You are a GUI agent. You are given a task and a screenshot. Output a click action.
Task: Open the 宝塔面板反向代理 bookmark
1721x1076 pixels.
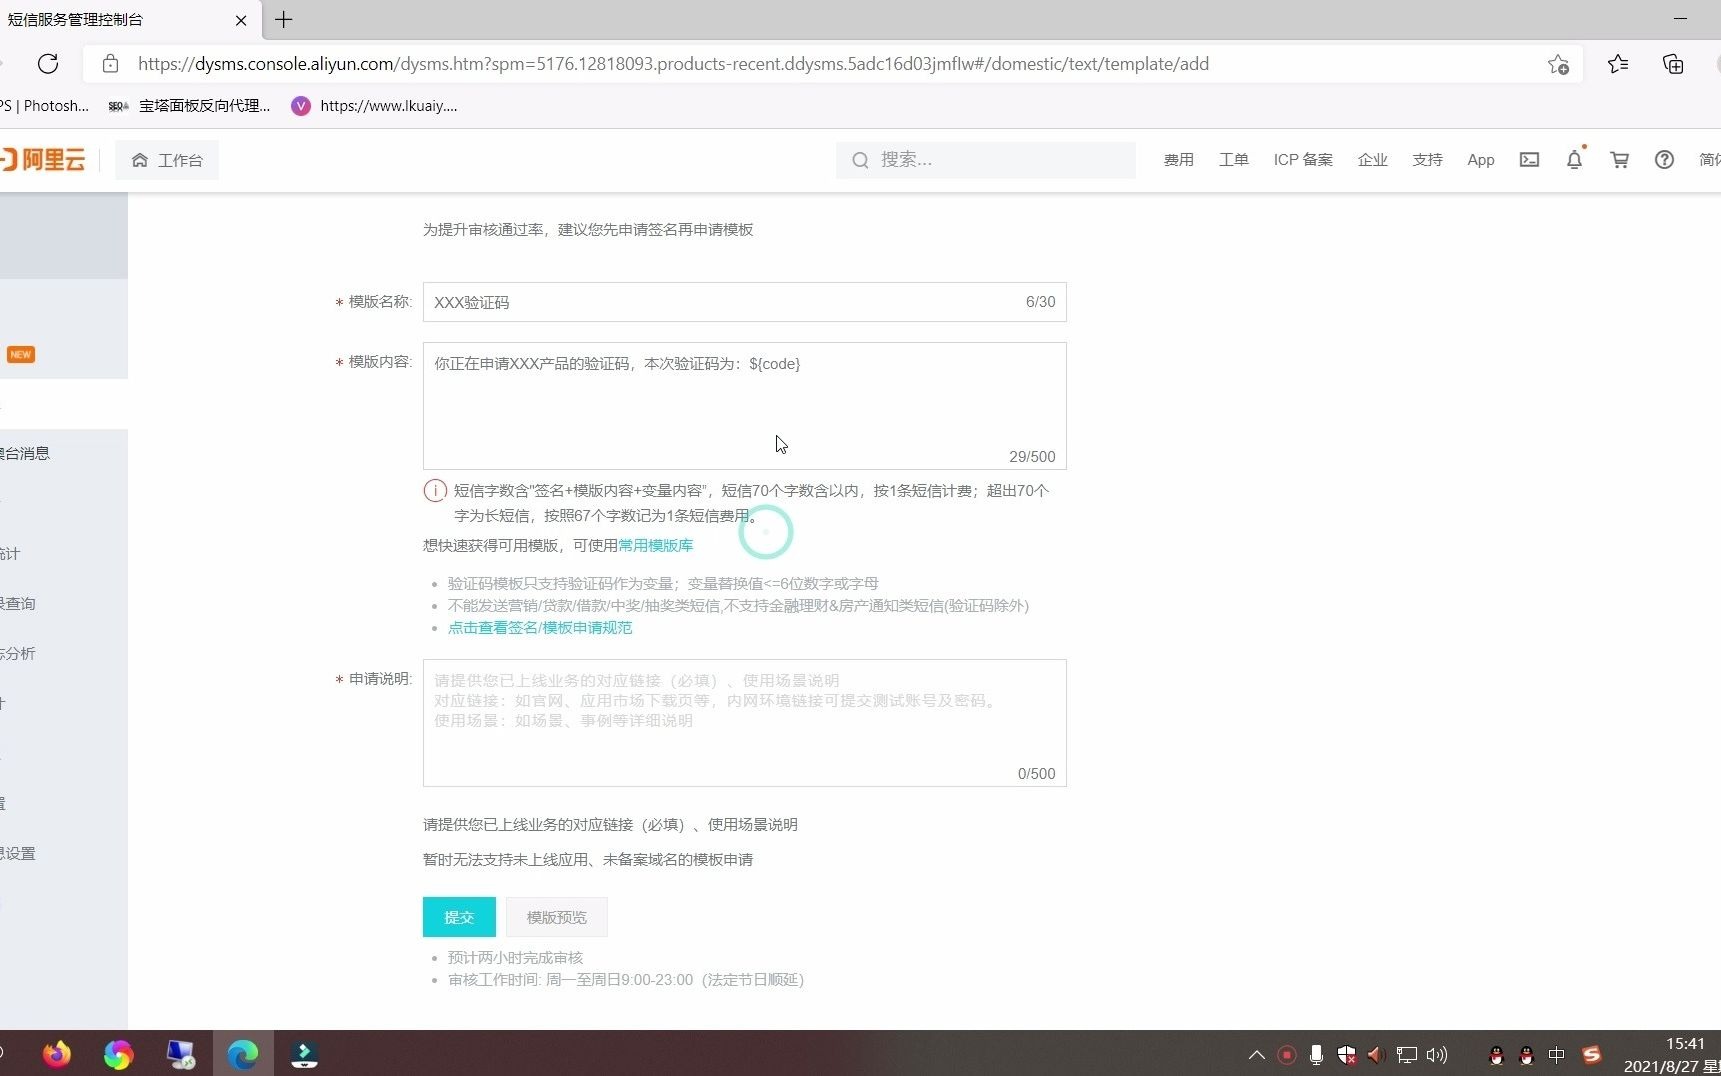(x=189, y=106)
